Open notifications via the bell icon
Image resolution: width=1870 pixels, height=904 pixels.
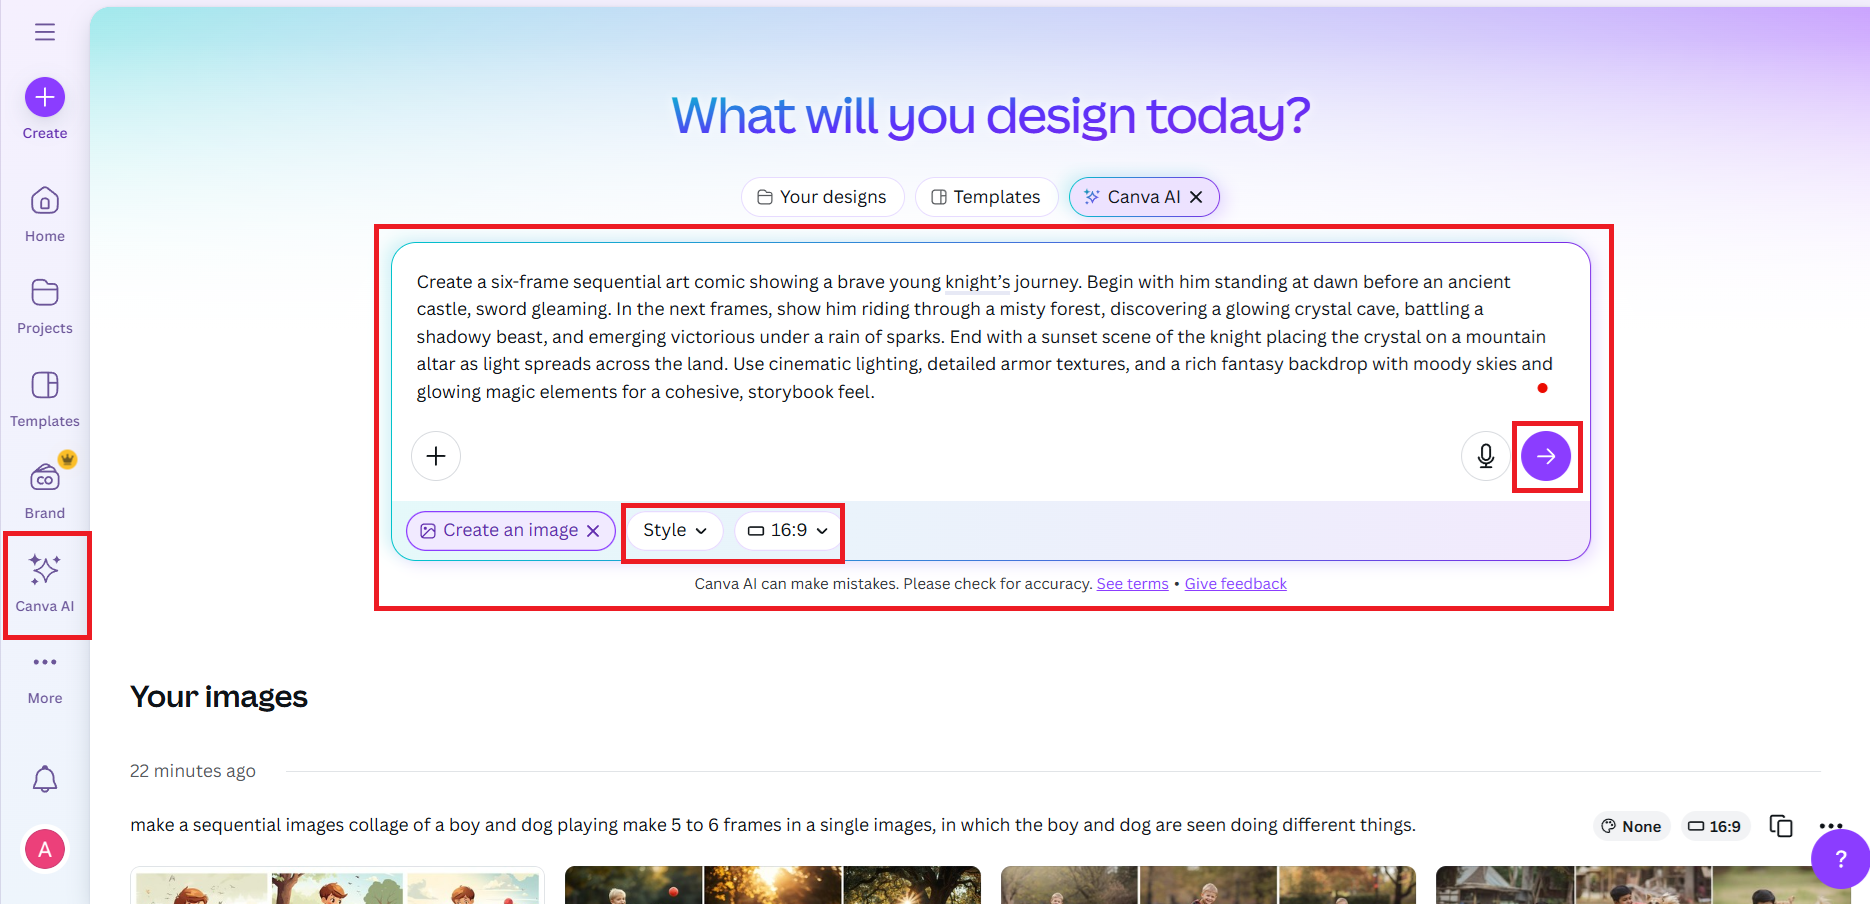click(44, 779)
